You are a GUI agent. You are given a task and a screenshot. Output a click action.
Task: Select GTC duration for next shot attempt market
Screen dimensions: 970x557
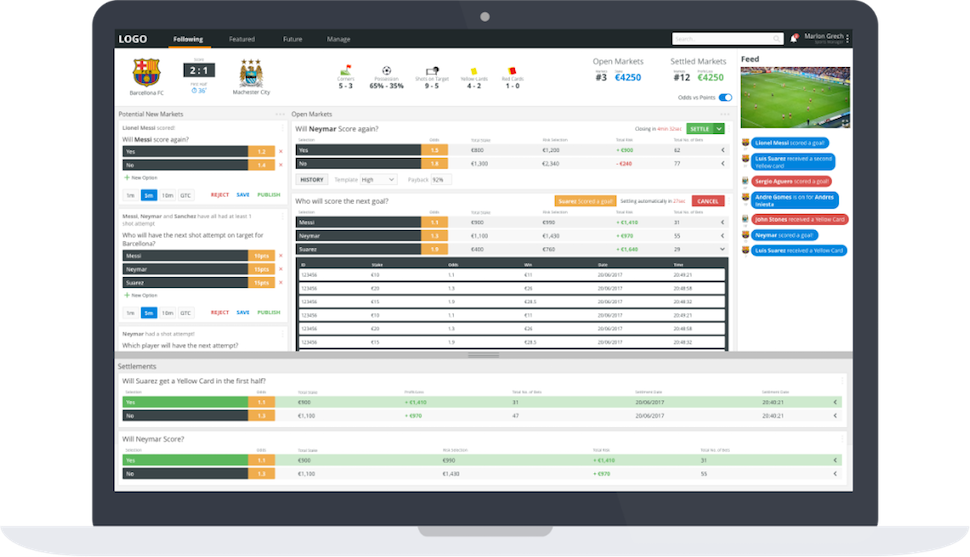[186, 313]
